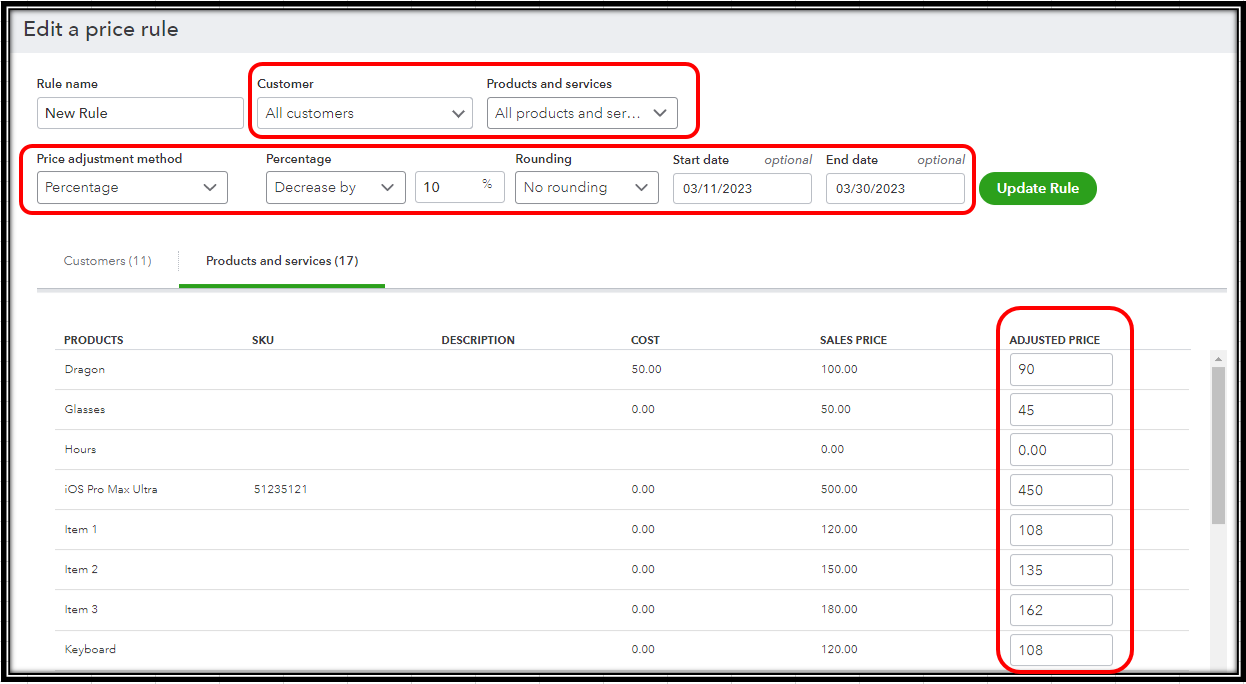Click the product list vertical scrollbar
The height and width of the screenshot is (684, 1246).
coord(1217,445)
